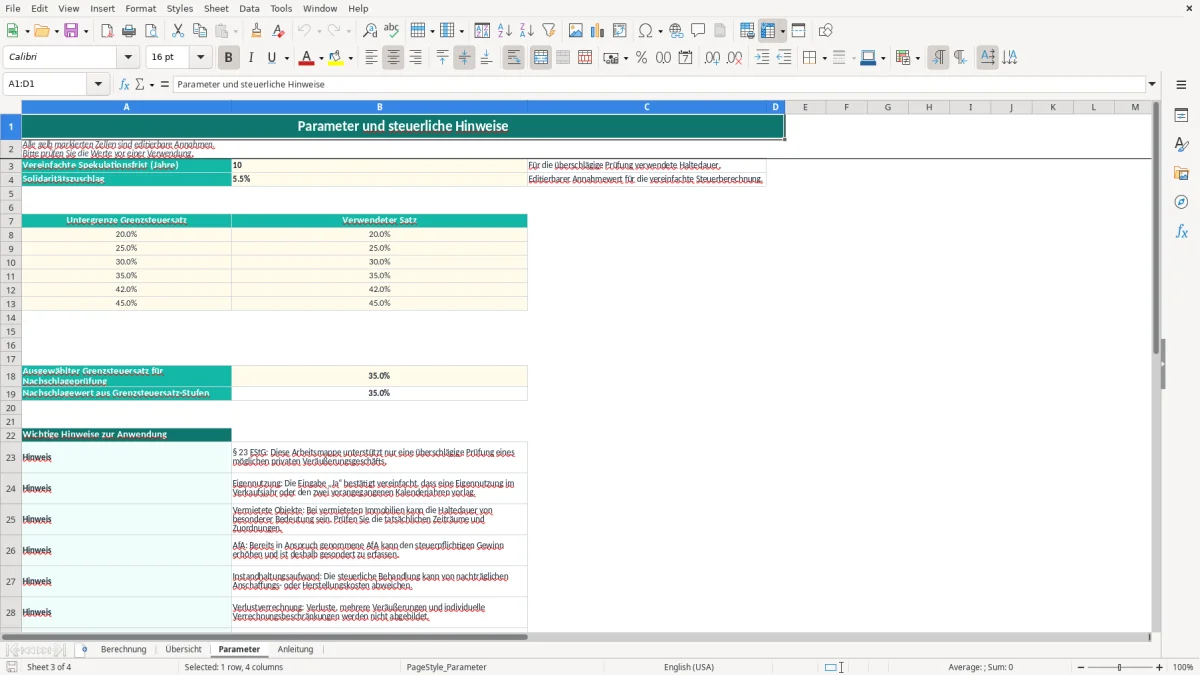The width and height of the screenshot is (1200, 675).
Task: Increase indent icon
Action: click(762, 58)
